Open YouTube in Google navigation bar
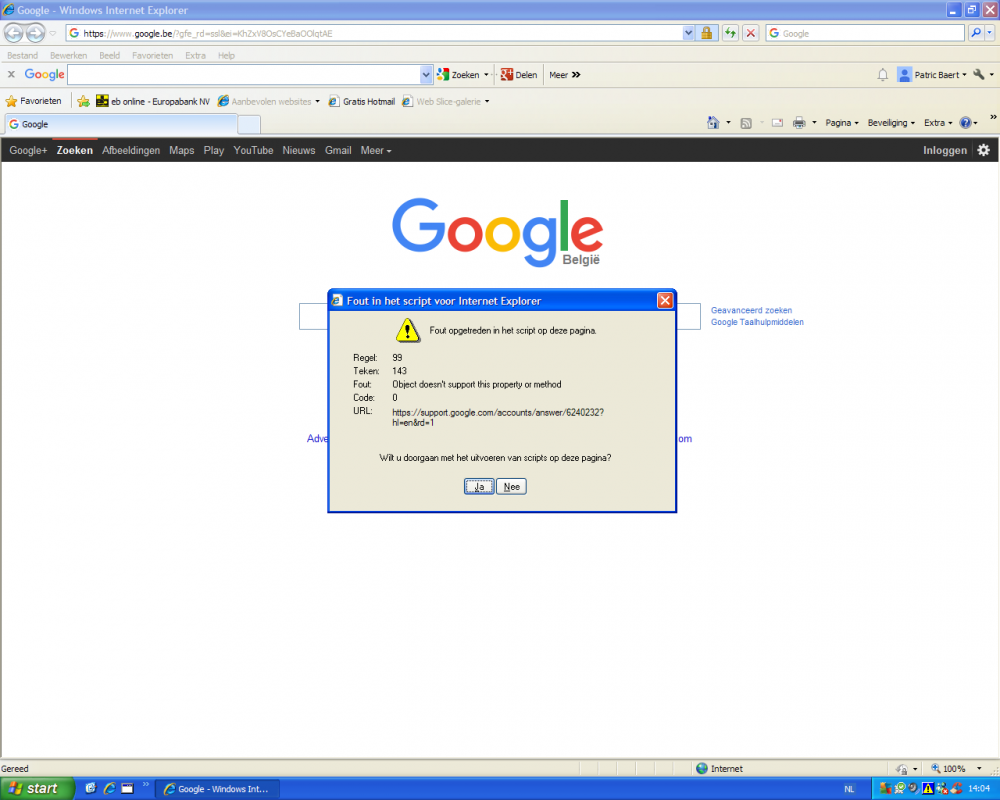Viewport: 1000px width, 800px height. (x=253, y=151)
